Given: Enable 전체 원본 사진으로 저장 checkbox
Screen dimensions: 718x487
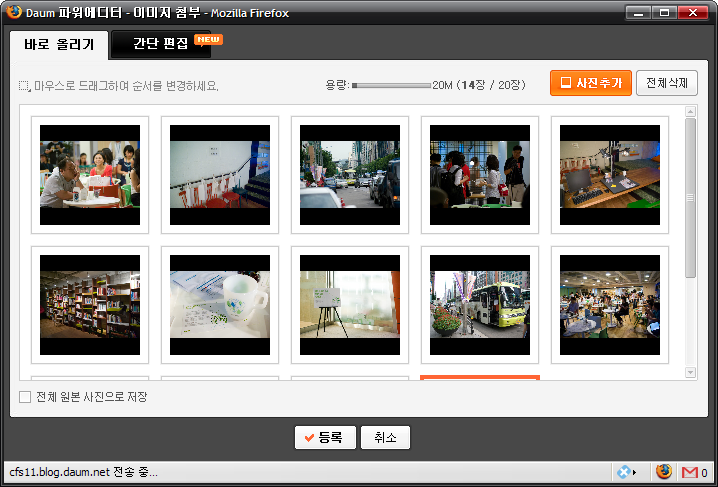Looking at the screenshot, I should point(25,397).
